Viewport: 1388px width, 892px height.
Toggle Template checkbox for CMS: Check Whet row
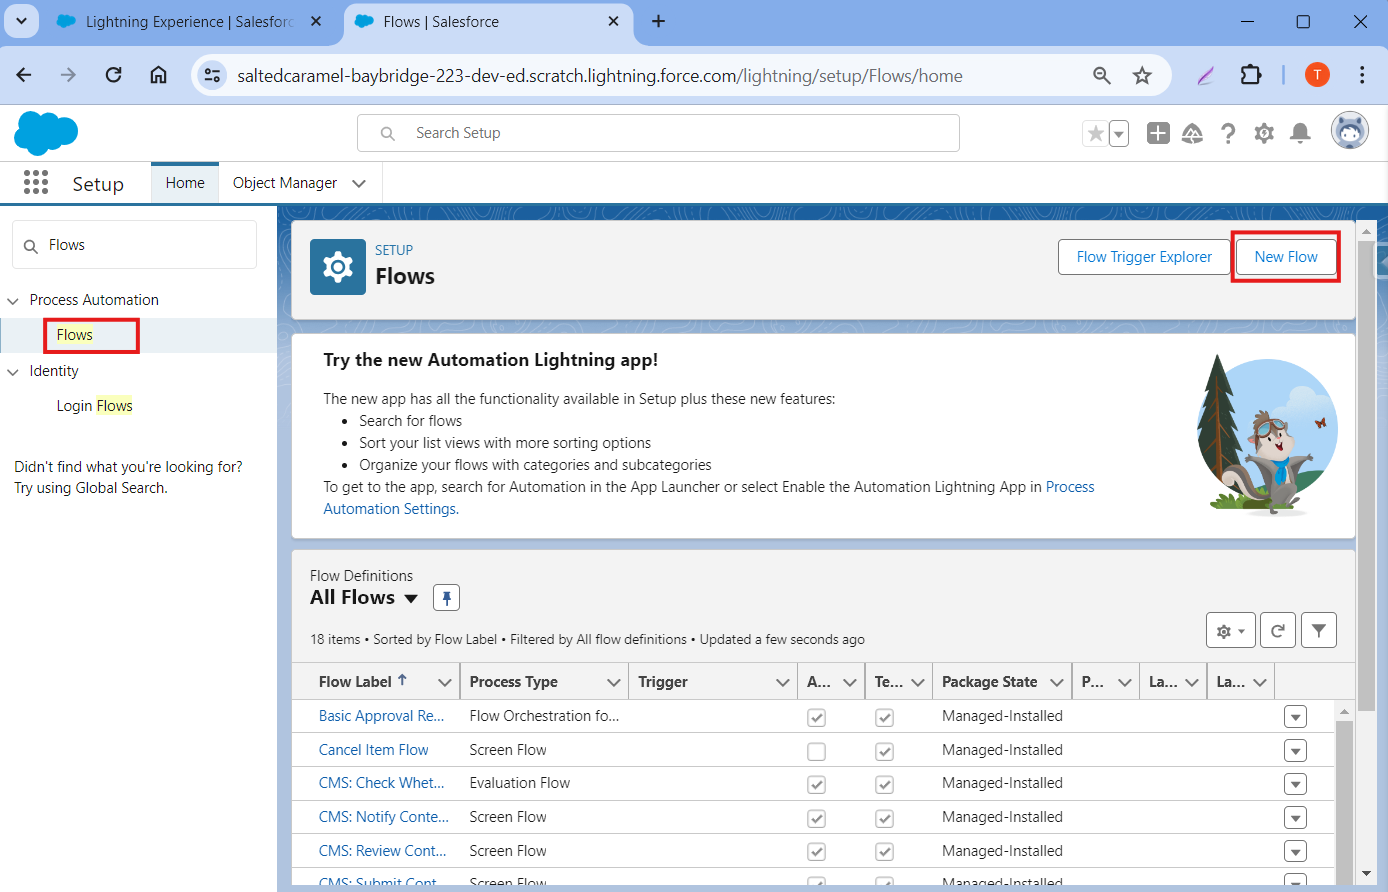(x=884, y=784)
